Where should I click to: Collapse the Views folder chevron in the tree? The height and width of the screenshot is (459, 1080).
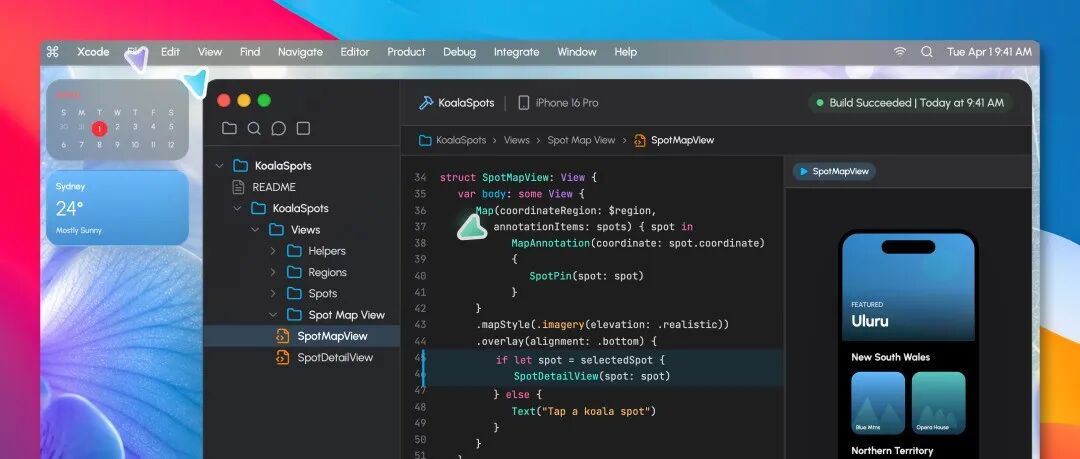click(256, 230)
